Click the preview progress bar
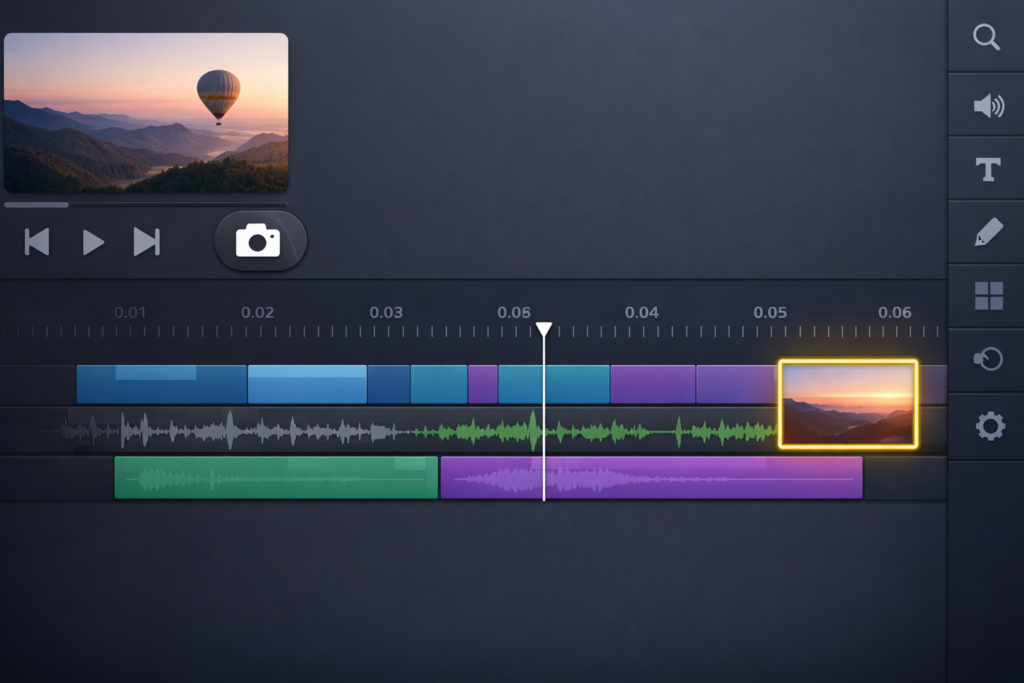This screenshot has height=683, width=1024. (145, 205)
